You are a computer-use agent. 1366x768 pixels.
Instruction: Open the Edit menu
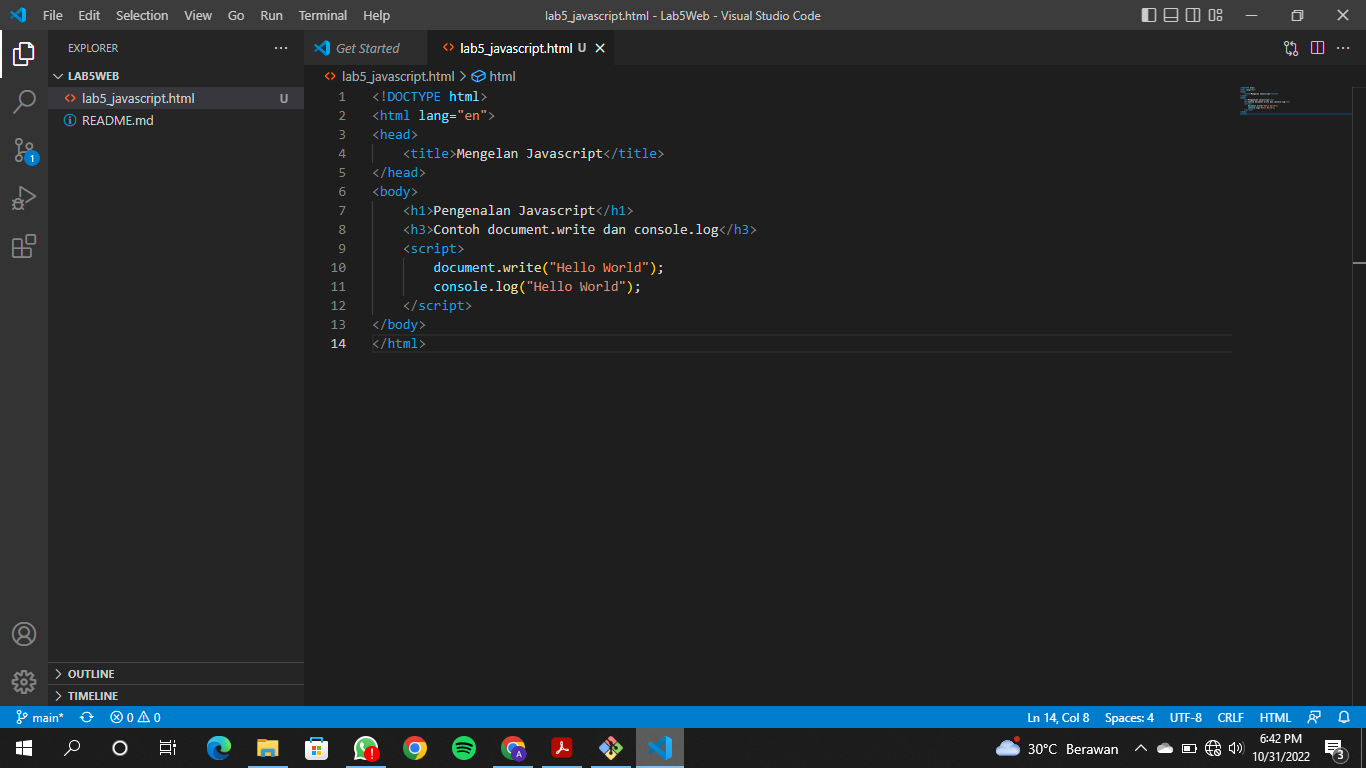pyautogui.click(x=89, y=15)
